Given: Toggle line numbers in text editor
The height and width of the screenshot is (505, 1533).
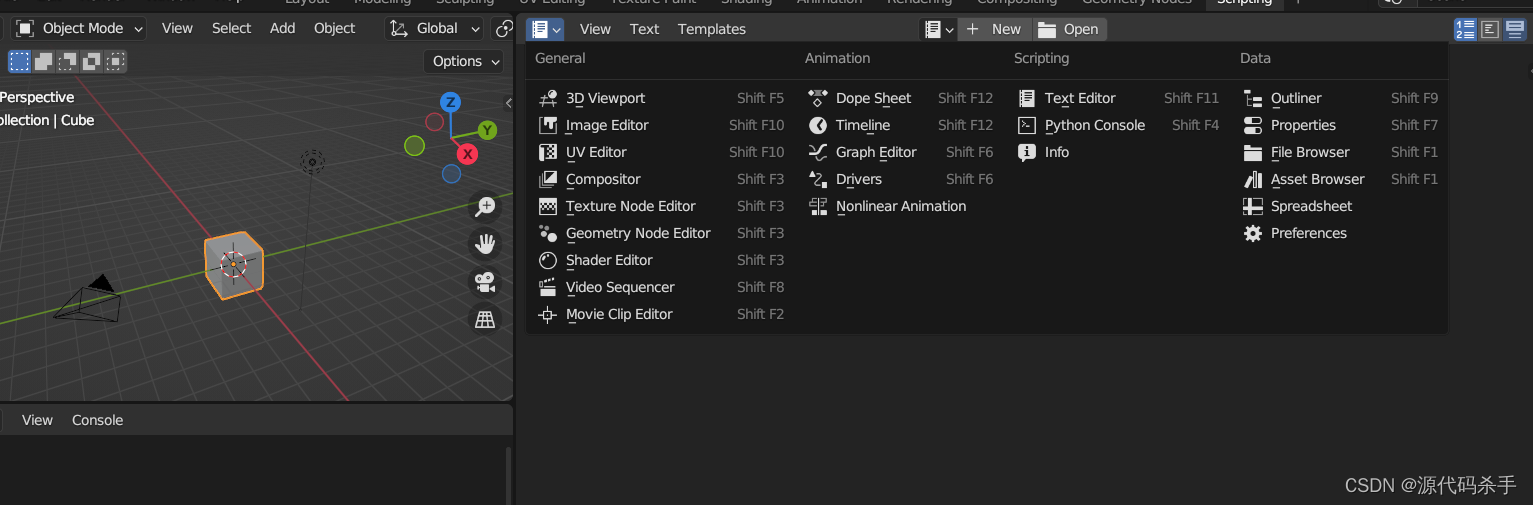Looking at the screenshot, I should click(x=1465, y=30).
